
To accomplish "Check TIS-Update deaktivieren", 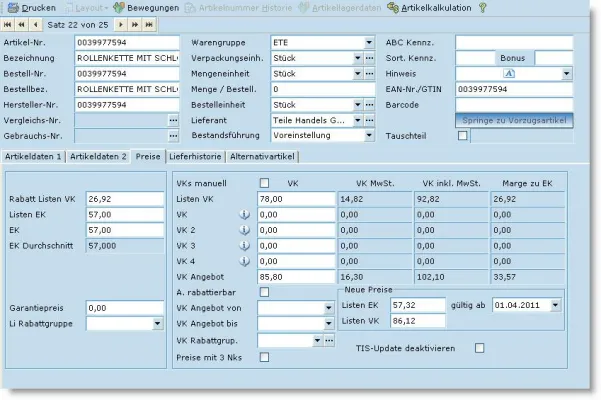I will click(x=480, y=348).
